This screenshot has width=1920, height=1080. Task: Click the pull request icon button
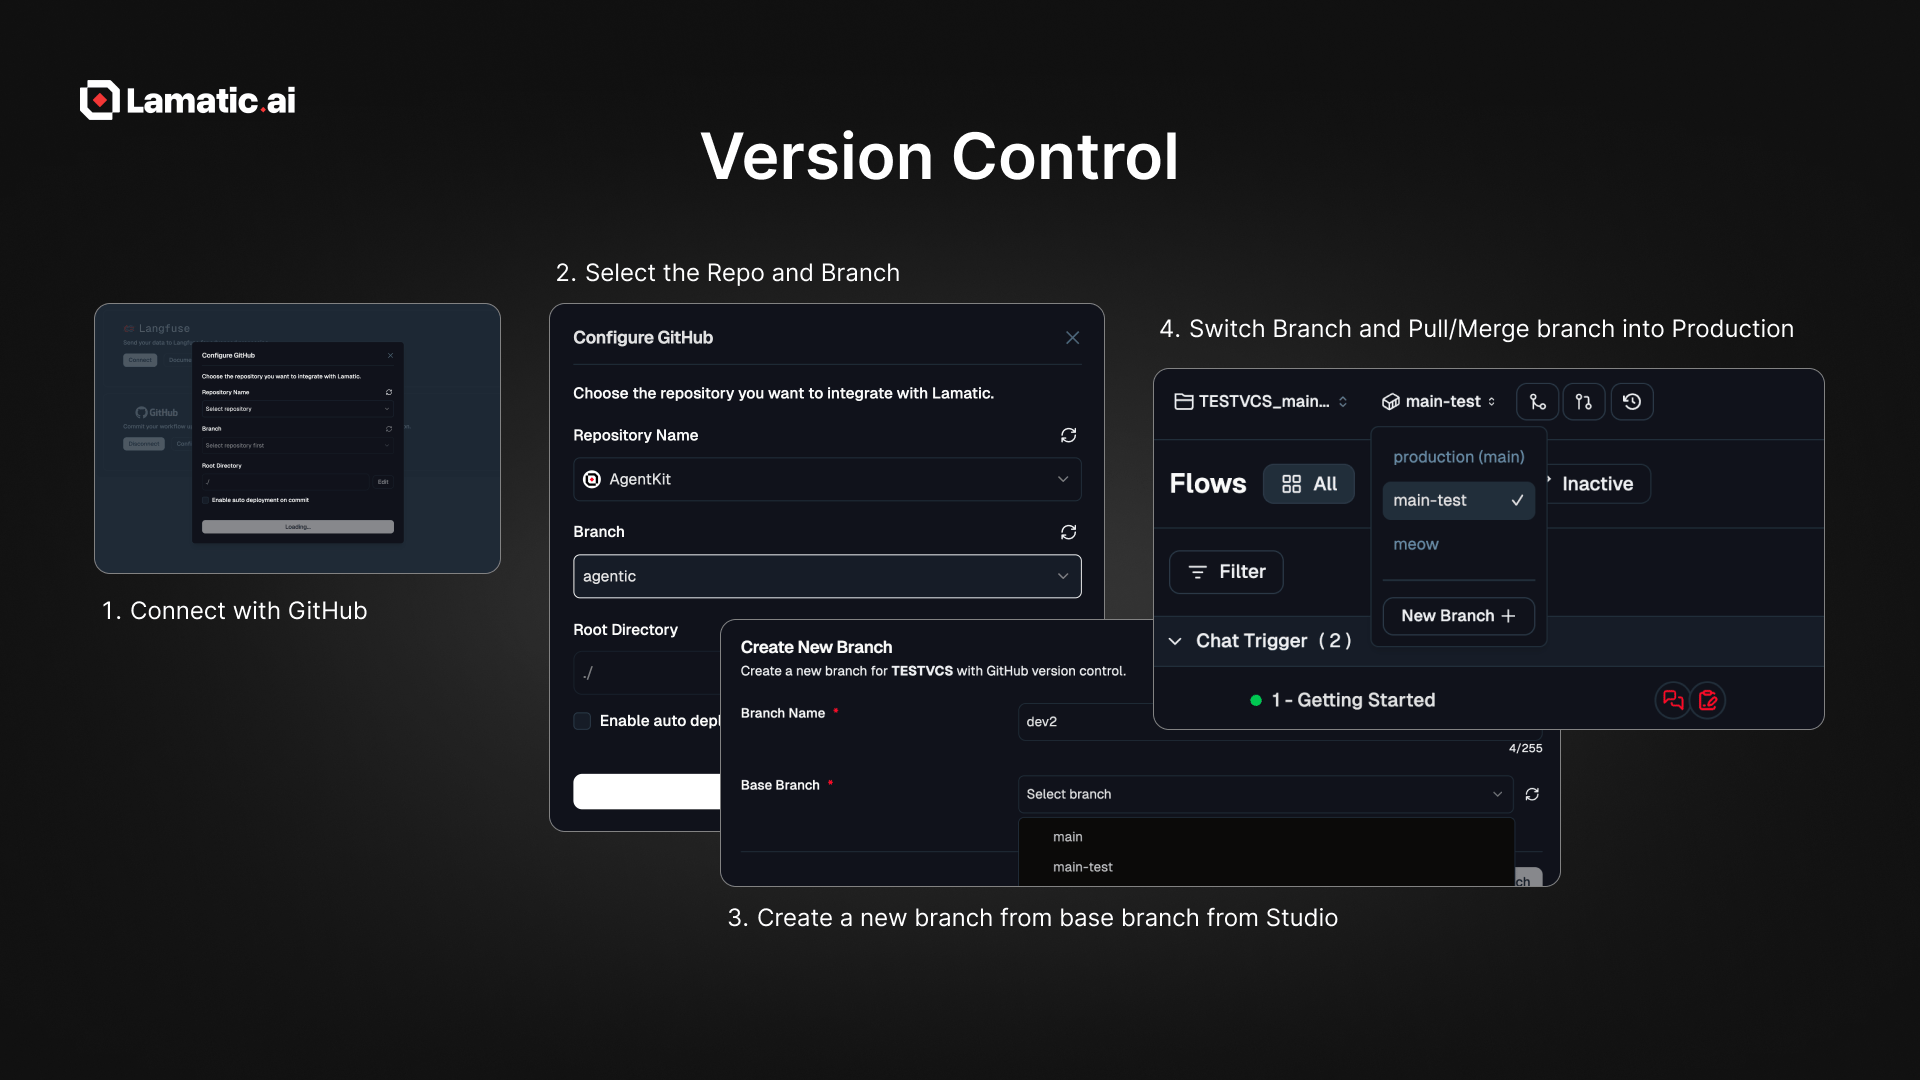click(1584, 402)
